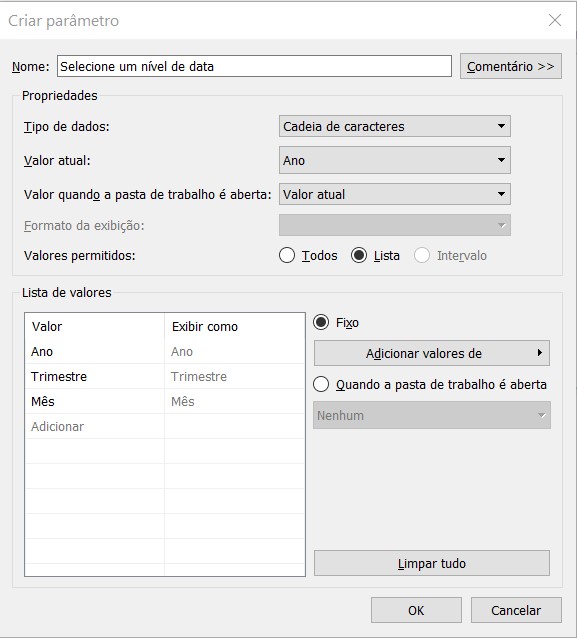Click the Ano value cell

95,352
